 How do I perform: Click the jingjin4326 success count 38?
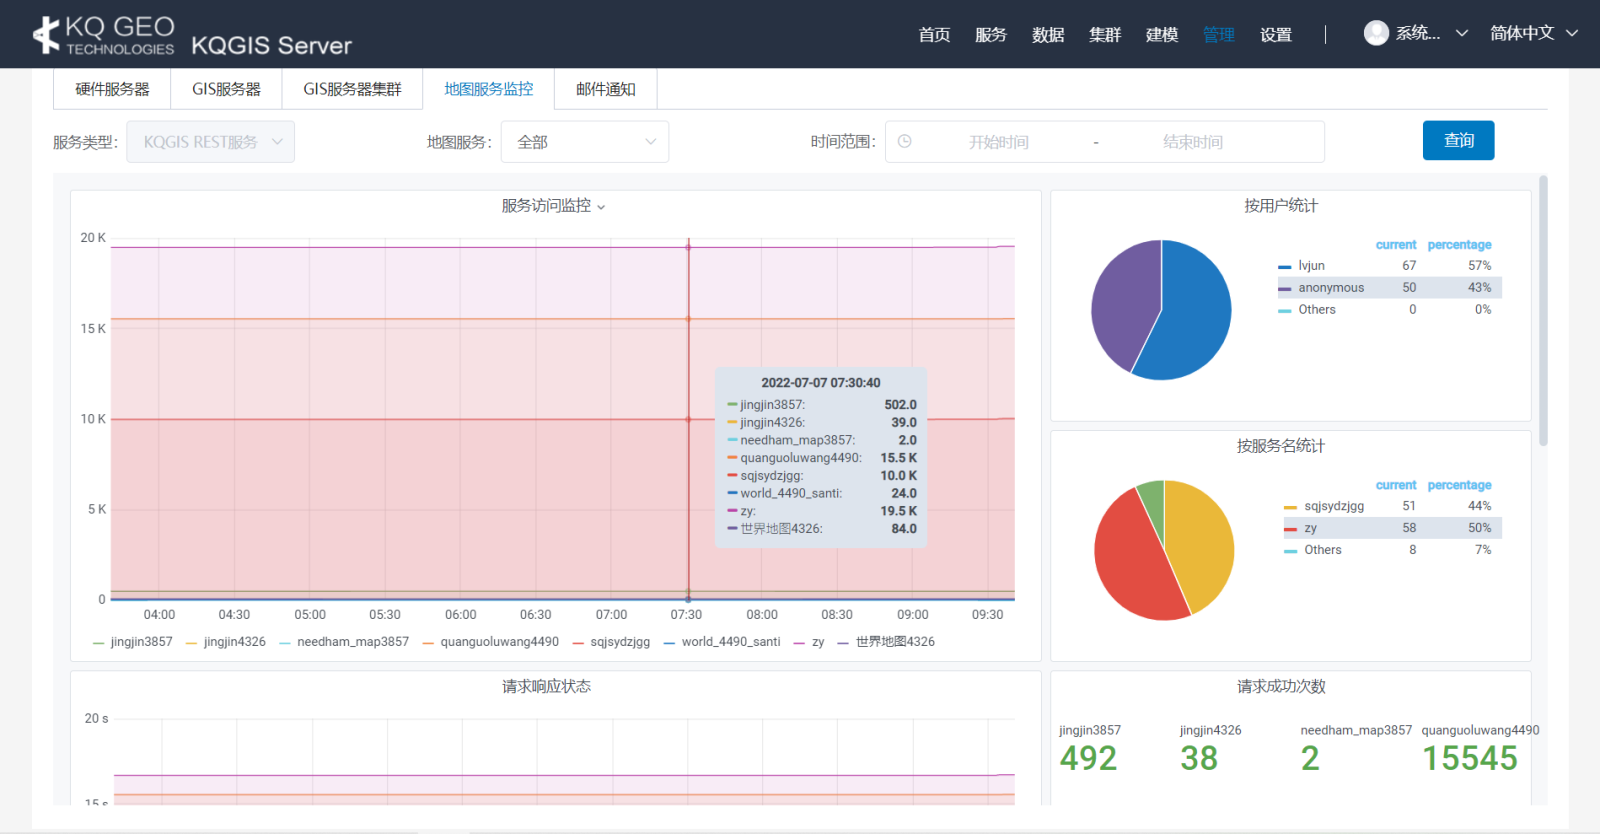(1199, 758)
